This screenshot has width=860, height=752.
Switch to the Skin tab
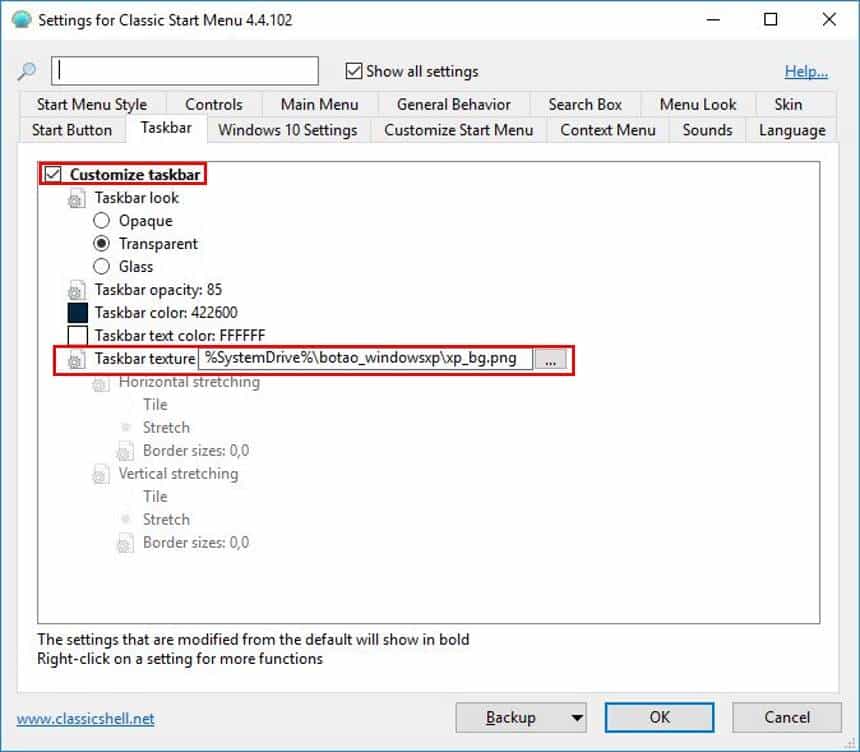(788, 104)
